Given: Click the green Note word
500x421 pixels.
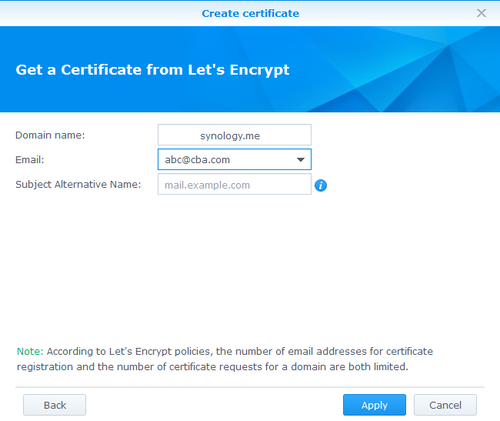Looking at the screenshot, I should [x=30, y=351].
